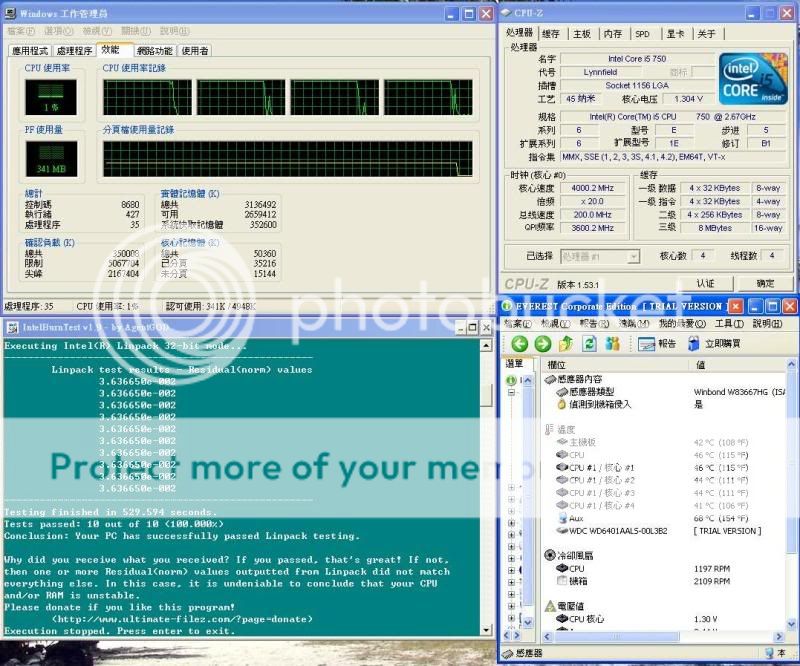The height and width of the screenshot is (666, 800).
Task: Collapse the expanded tree node in EVEREST sidebar
Action: point(512,393)
